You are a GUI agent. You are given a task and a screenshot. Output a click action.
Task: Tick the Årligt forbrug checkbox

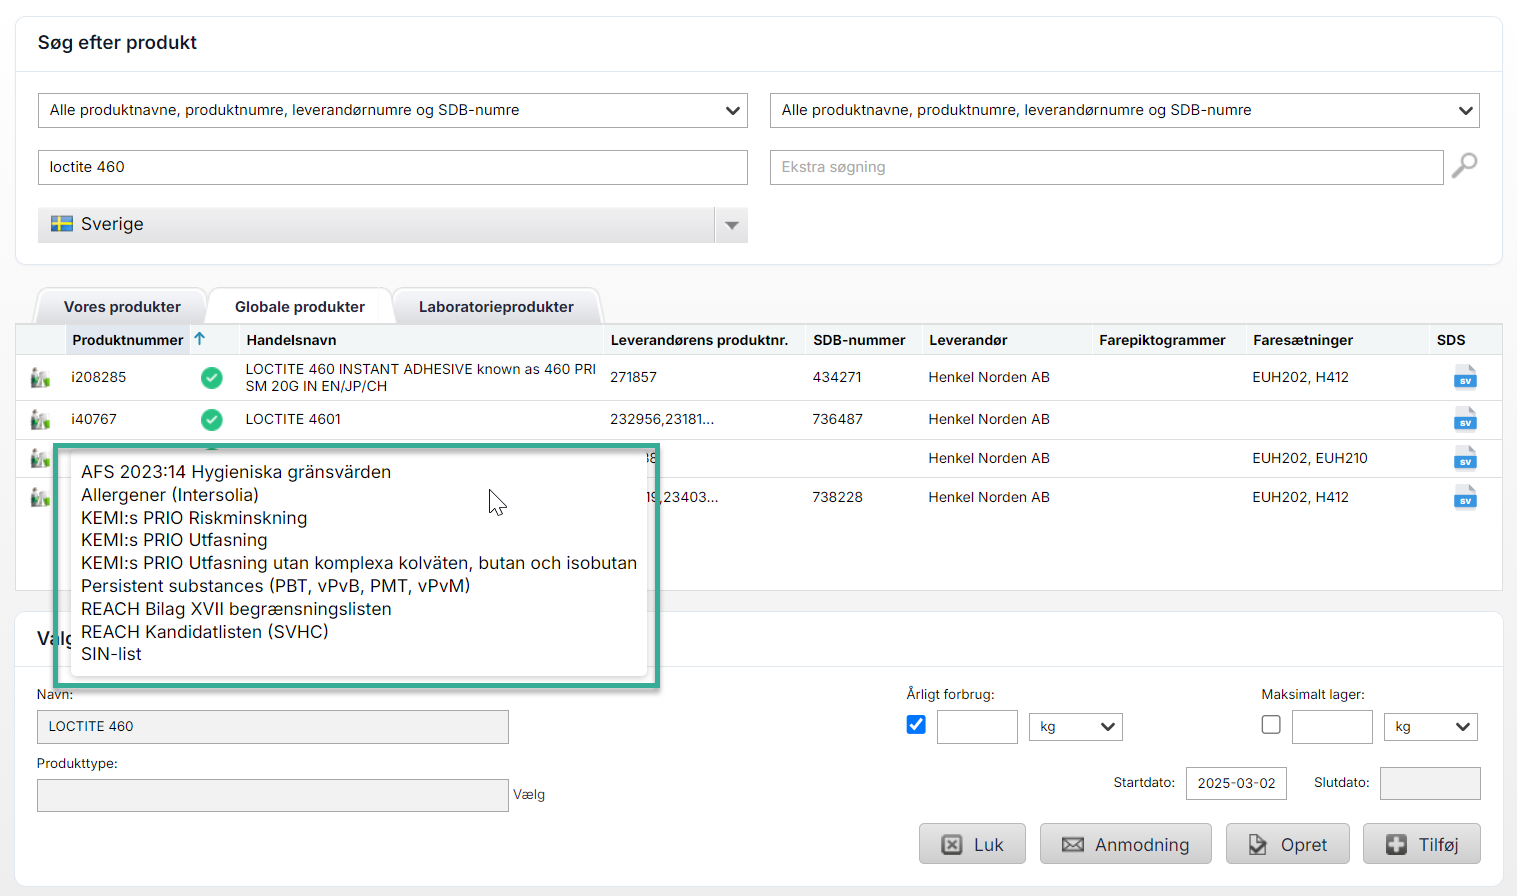pyautogui.click(x=916, y=725)
